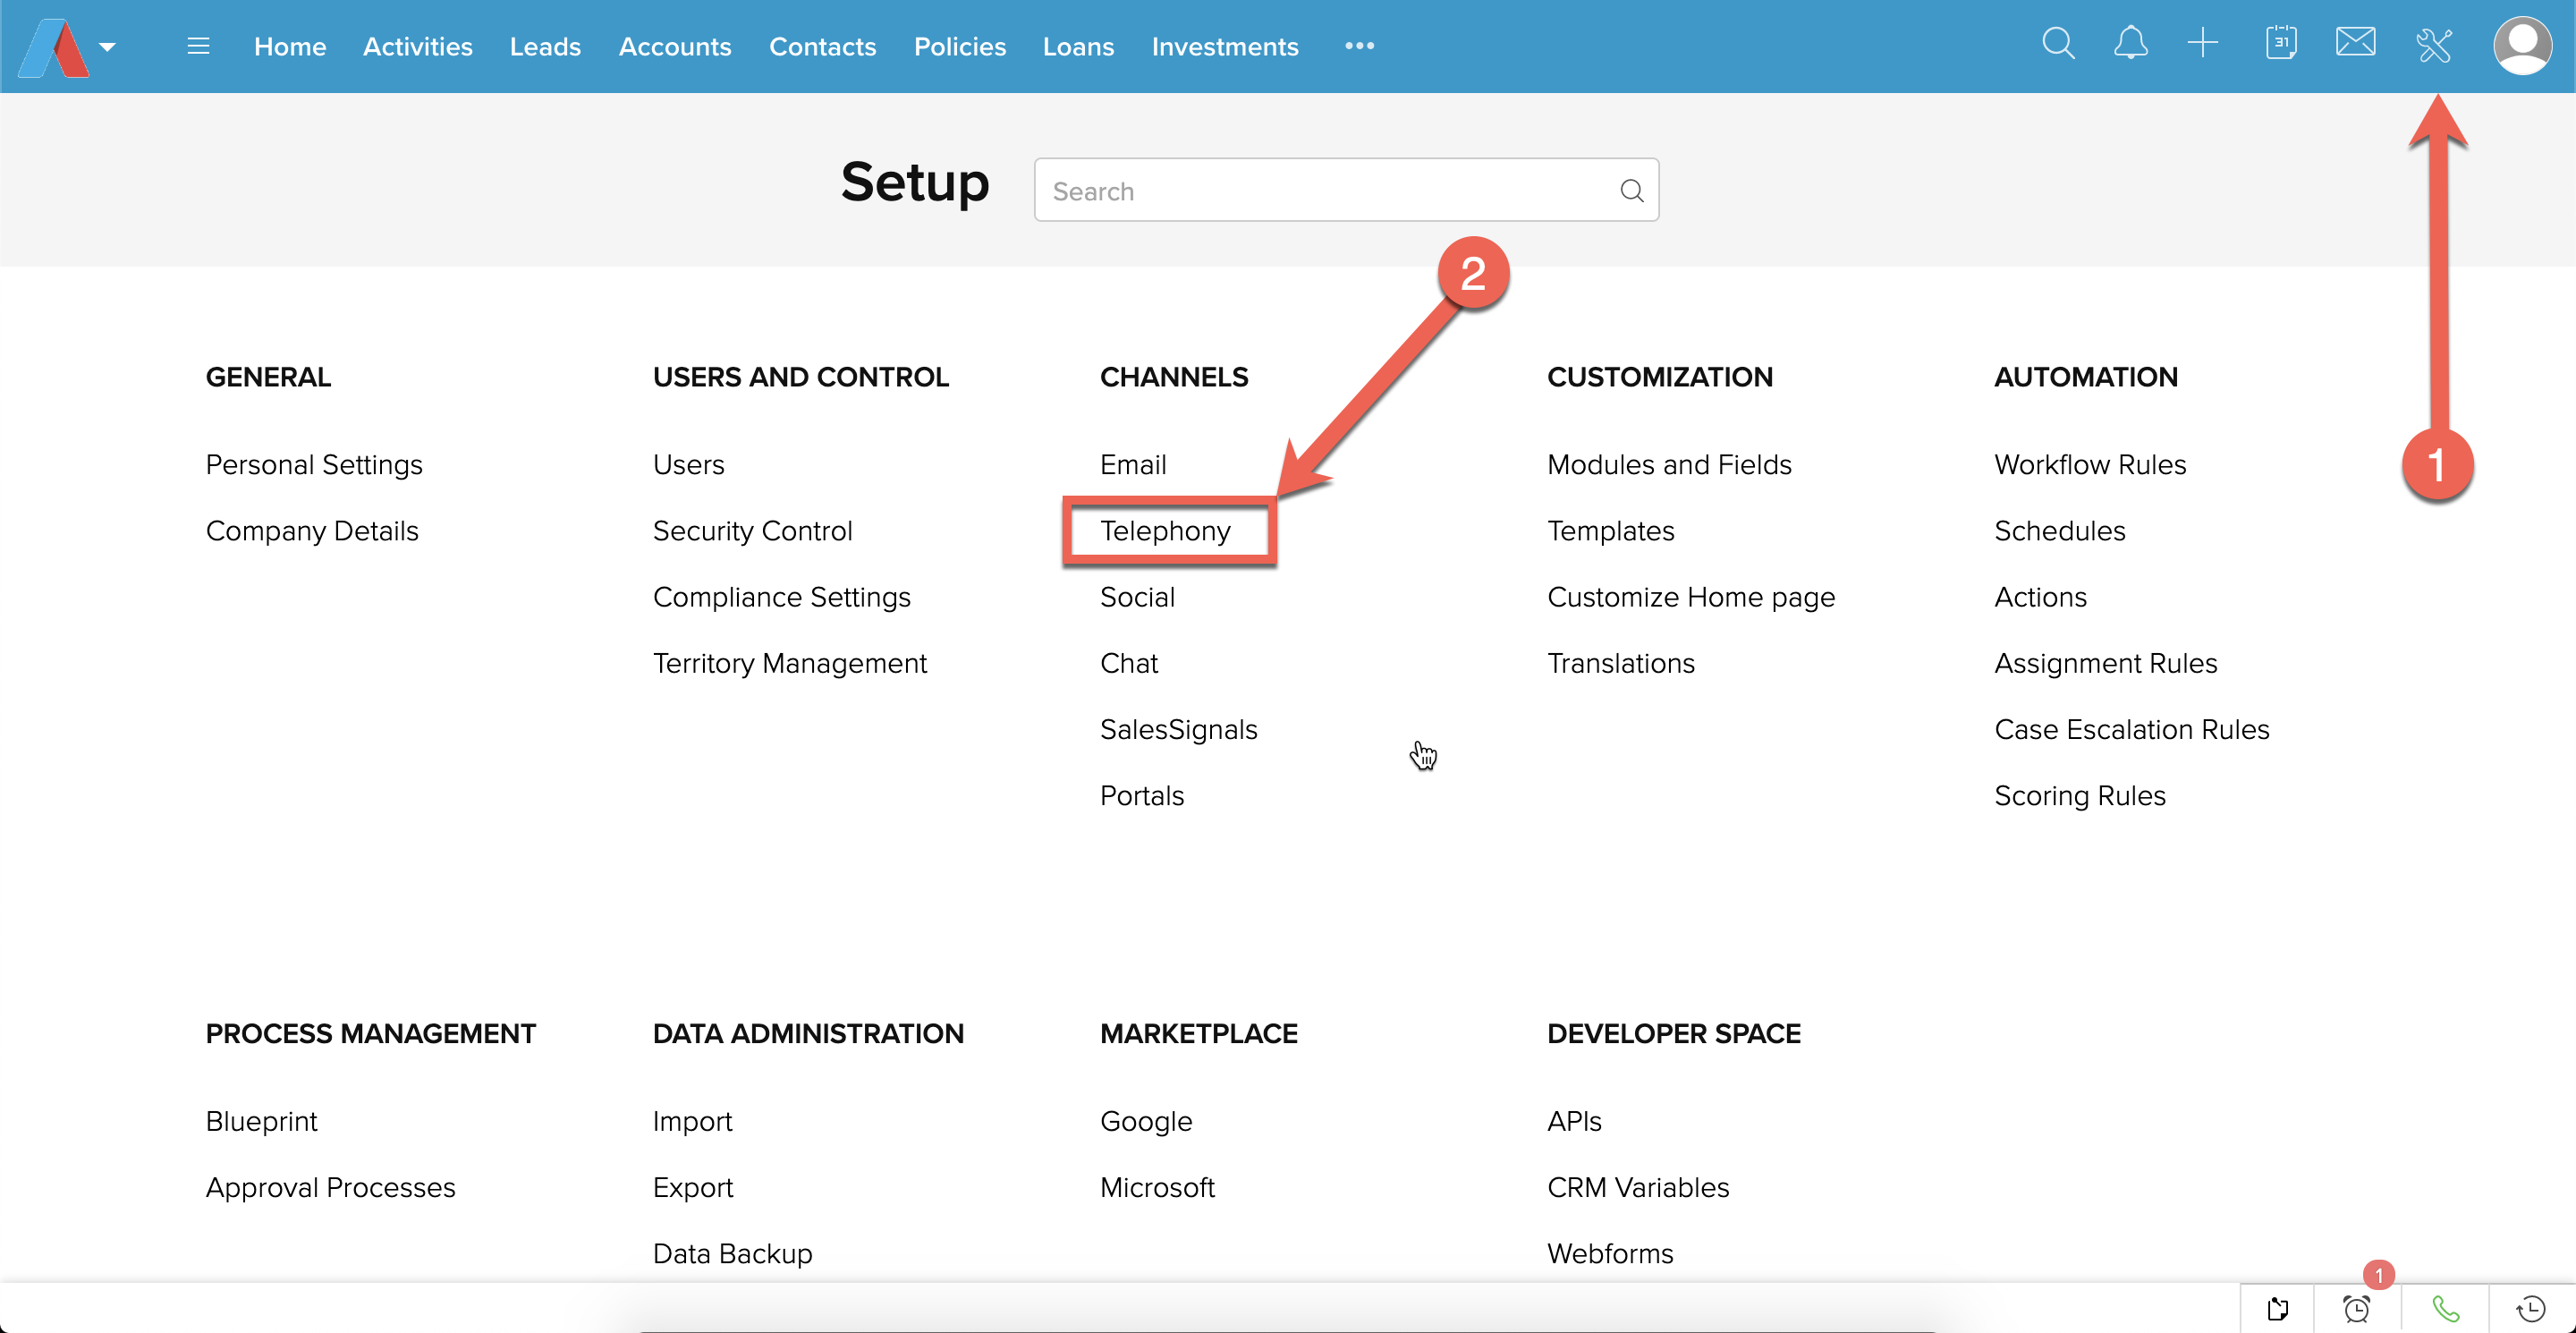
Task: Toggle the hamburger sidebar menu
Action: tap(198, 46)
